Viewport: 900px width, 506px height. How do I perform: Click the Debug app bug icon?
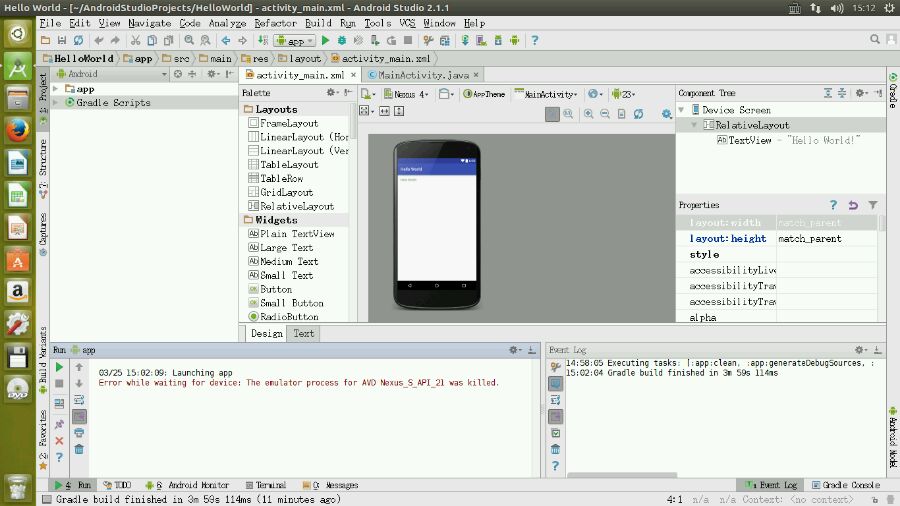342,41
